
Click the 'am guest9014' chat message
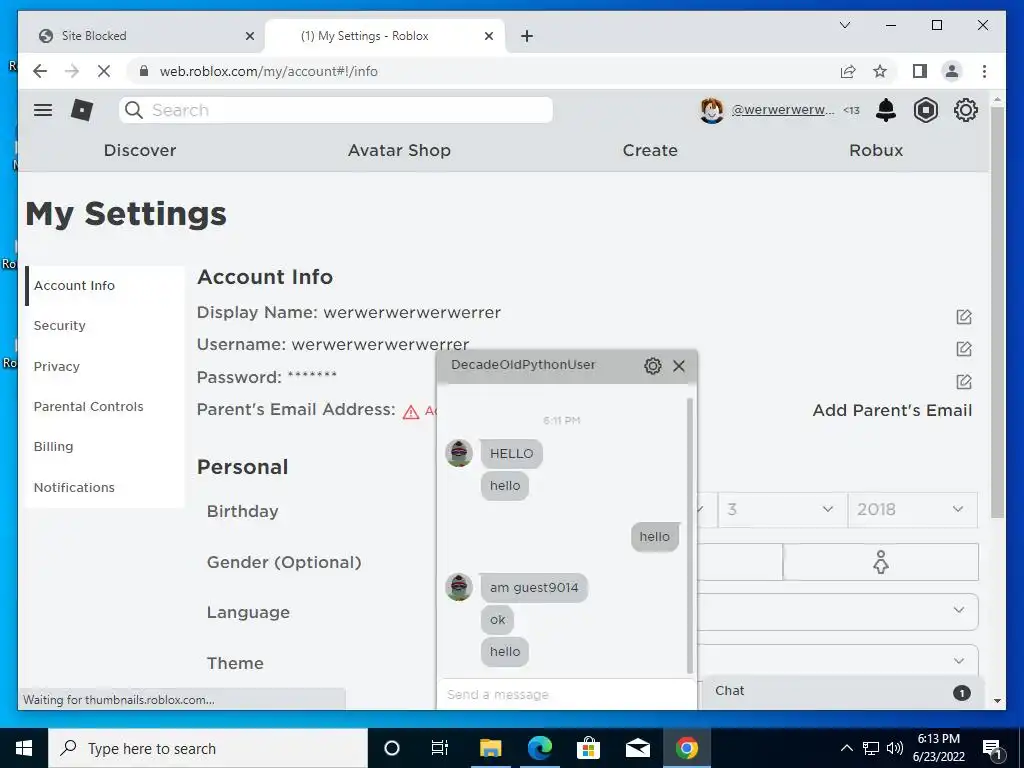(x=534, y=588)
